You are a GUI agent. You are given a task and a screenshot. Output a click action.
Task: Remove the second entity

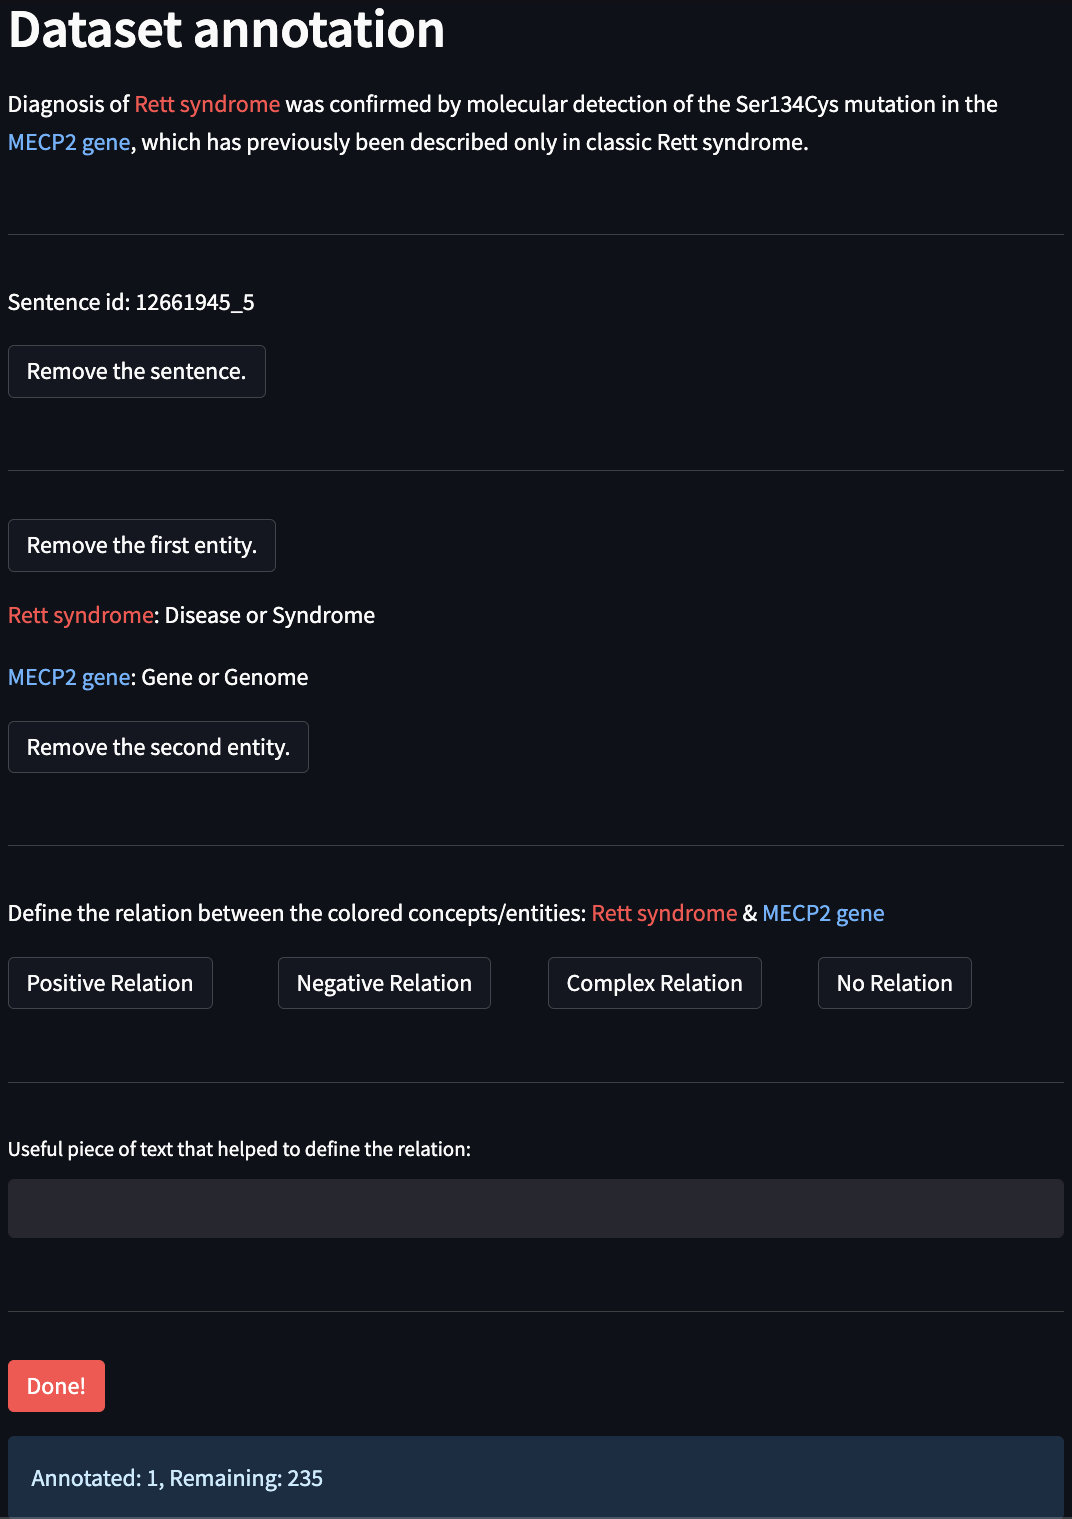point(158,747)
